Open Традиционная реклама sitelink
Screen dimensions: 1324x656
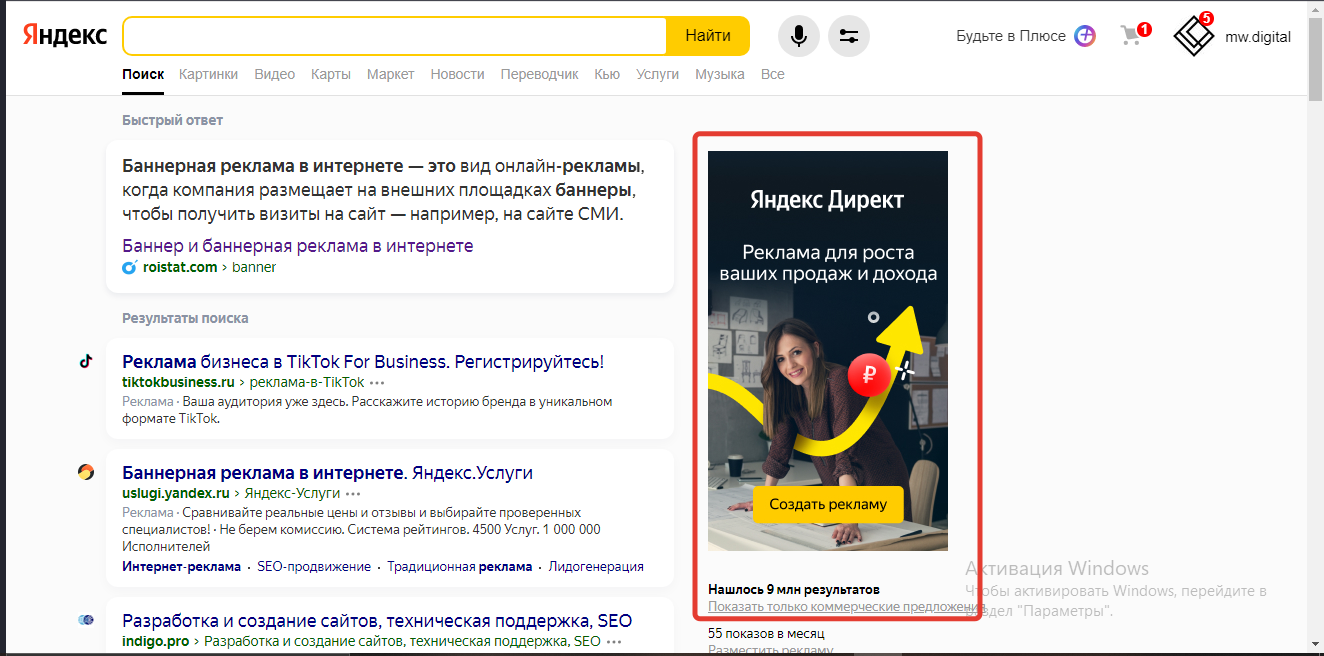point(460,566)
